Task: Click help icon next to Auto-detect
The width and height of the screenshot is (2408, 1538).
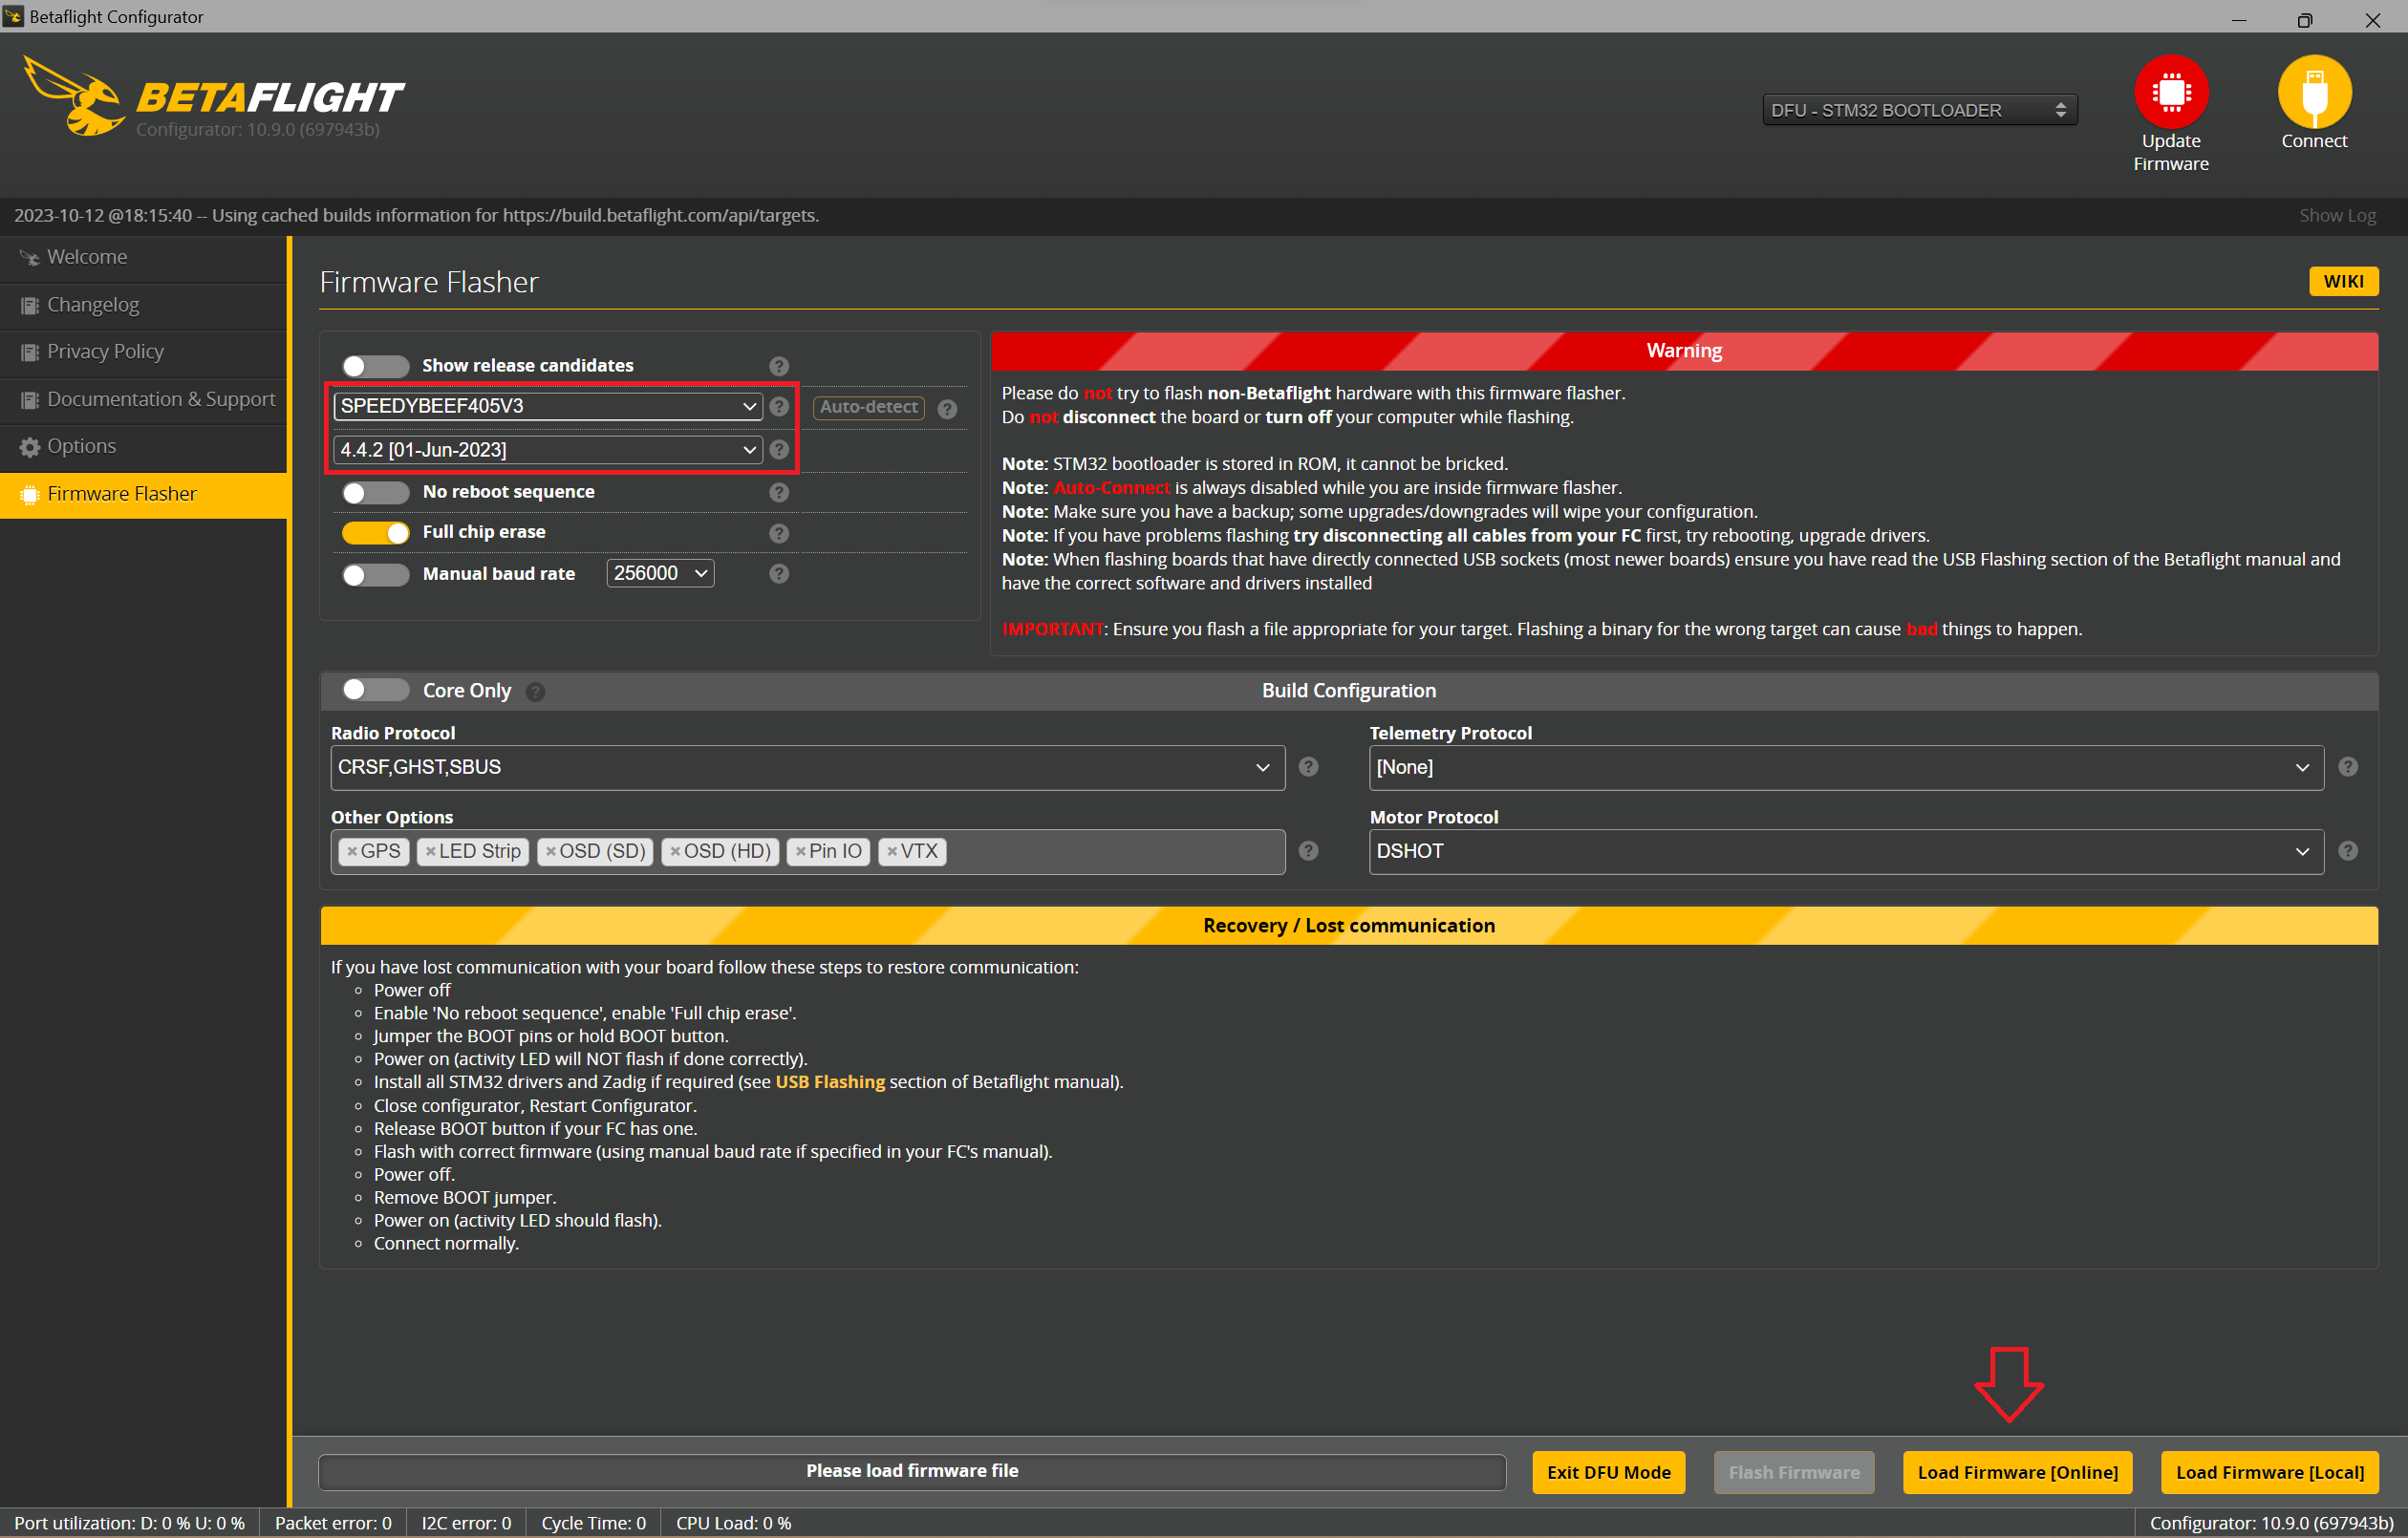Action: click(947, 408)
